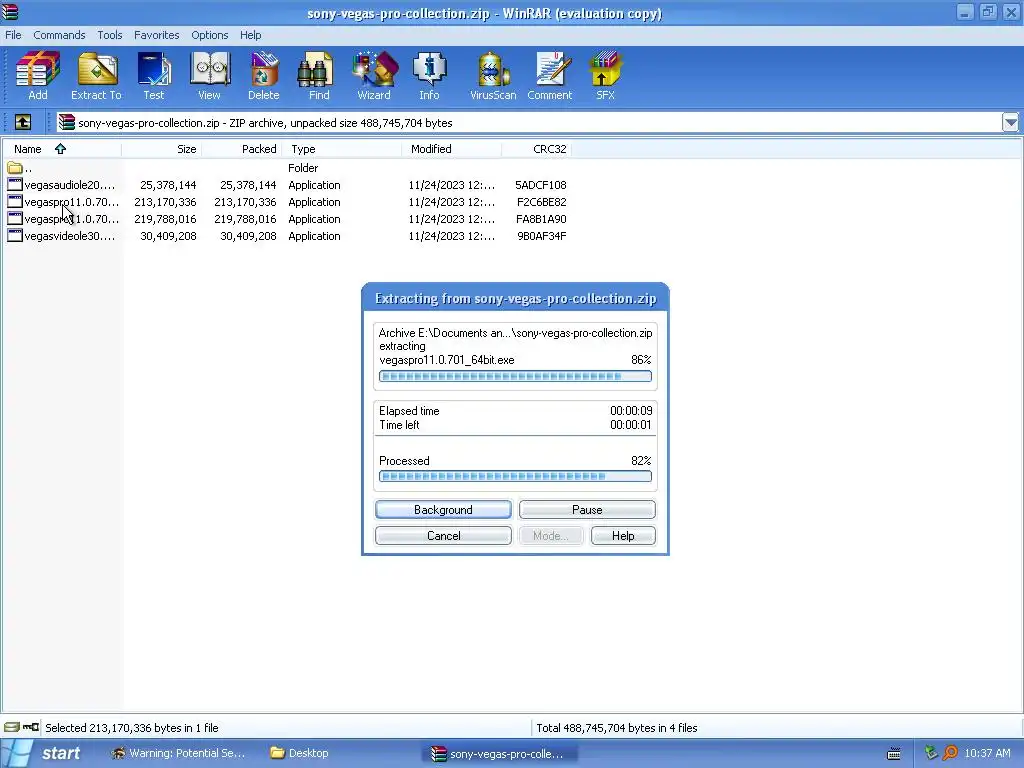Click CRC32 value F2C6BE82

(541, 202)
